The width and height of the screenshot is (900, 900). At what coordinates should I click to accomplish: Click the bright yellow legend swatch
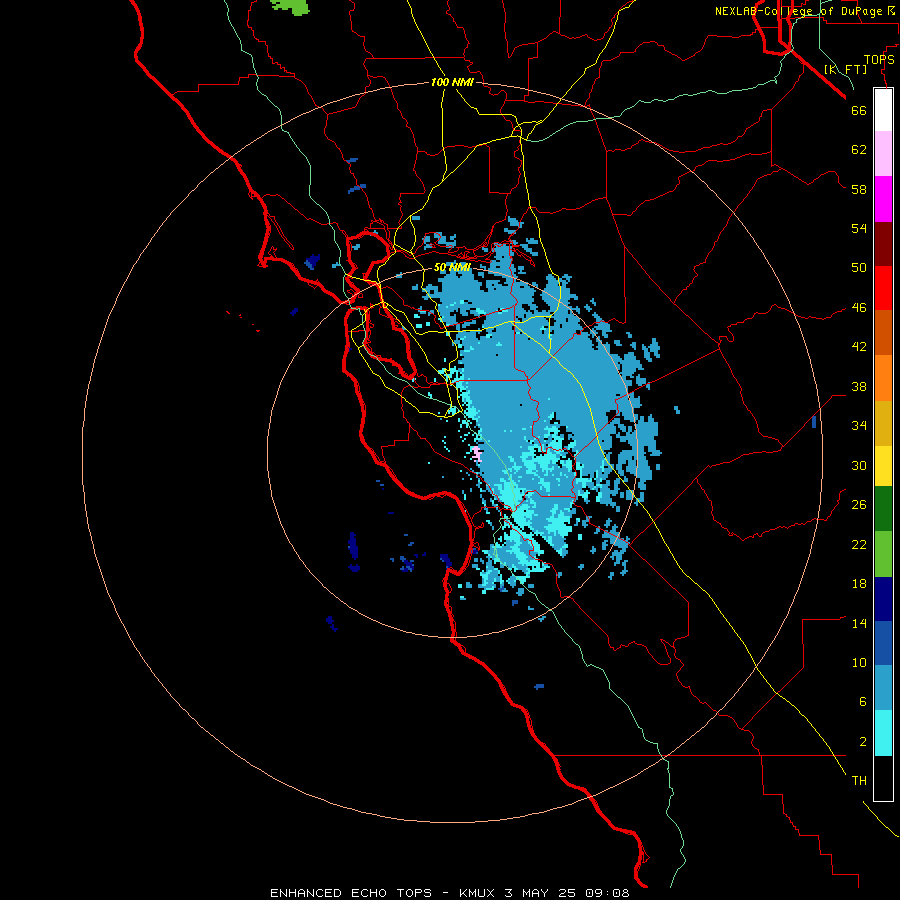[883, 466]
